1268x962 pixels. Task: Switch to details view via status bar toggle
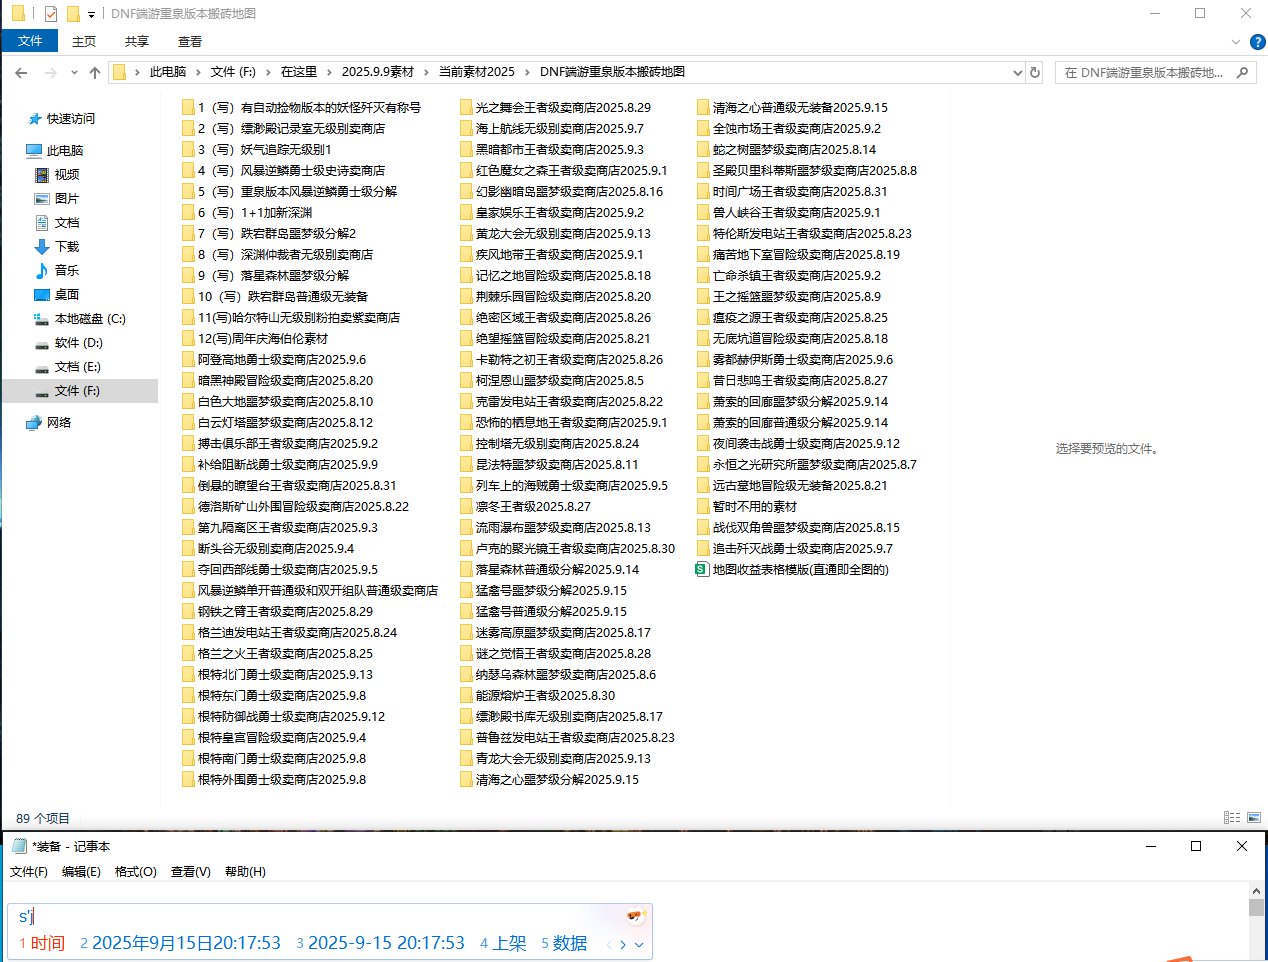1232,818
